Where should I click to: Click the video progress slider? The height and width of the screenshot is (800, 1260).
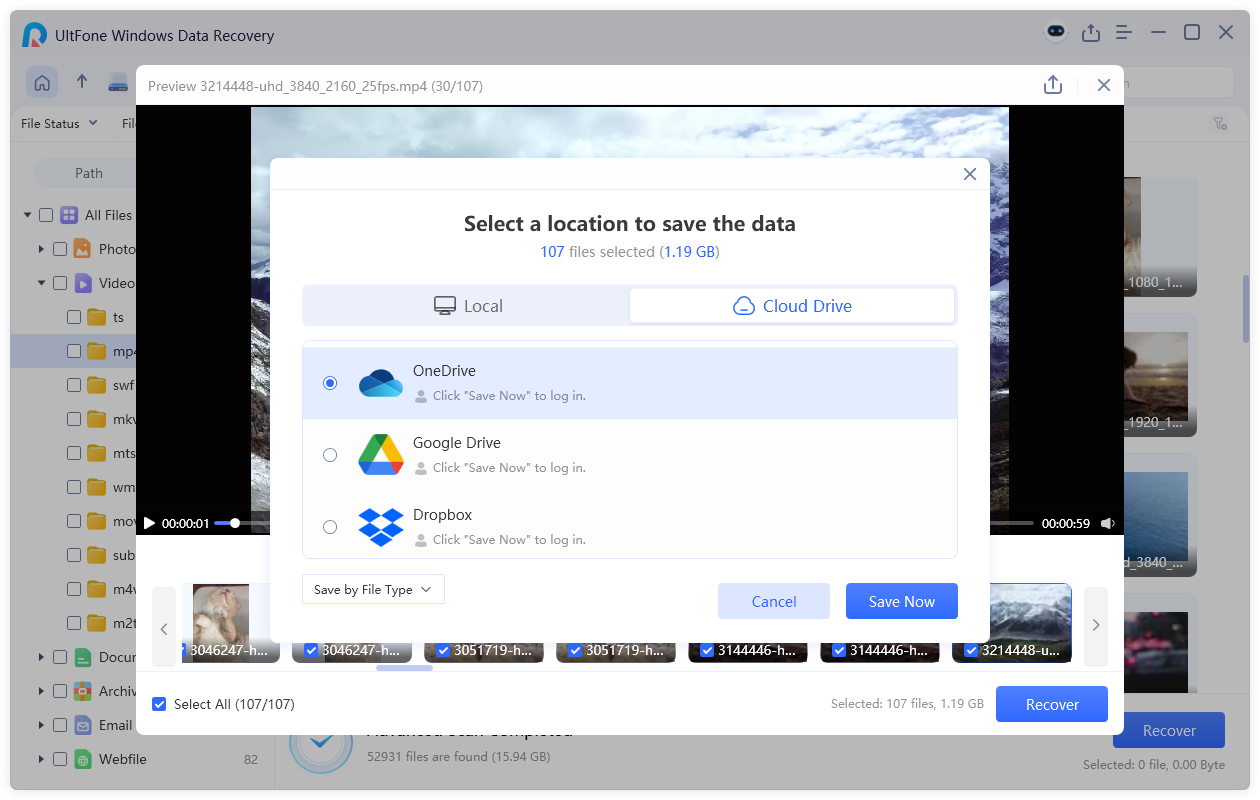pos(235,523)
